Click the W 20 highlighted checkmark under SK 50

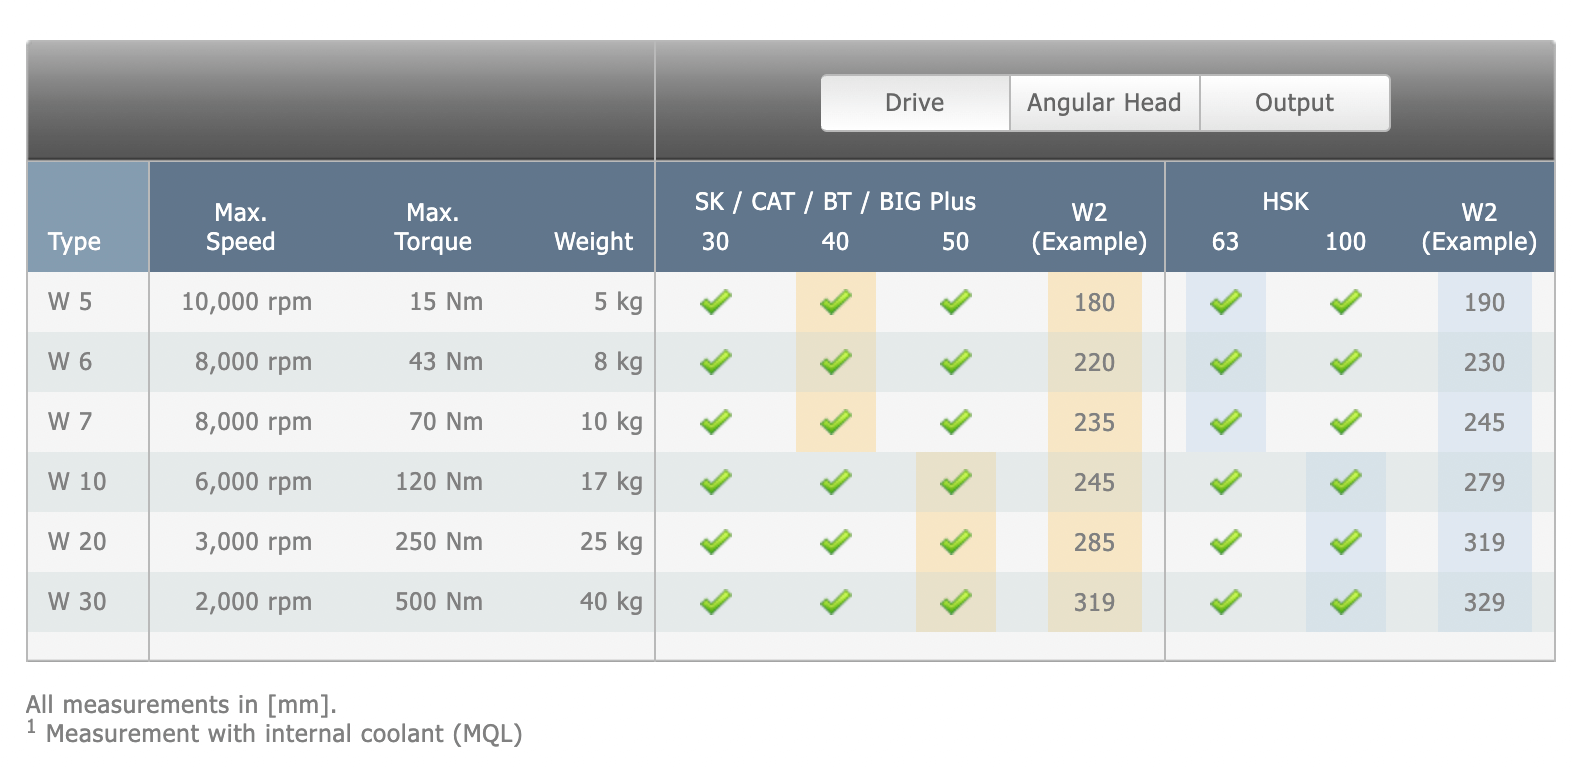(956, 542)
